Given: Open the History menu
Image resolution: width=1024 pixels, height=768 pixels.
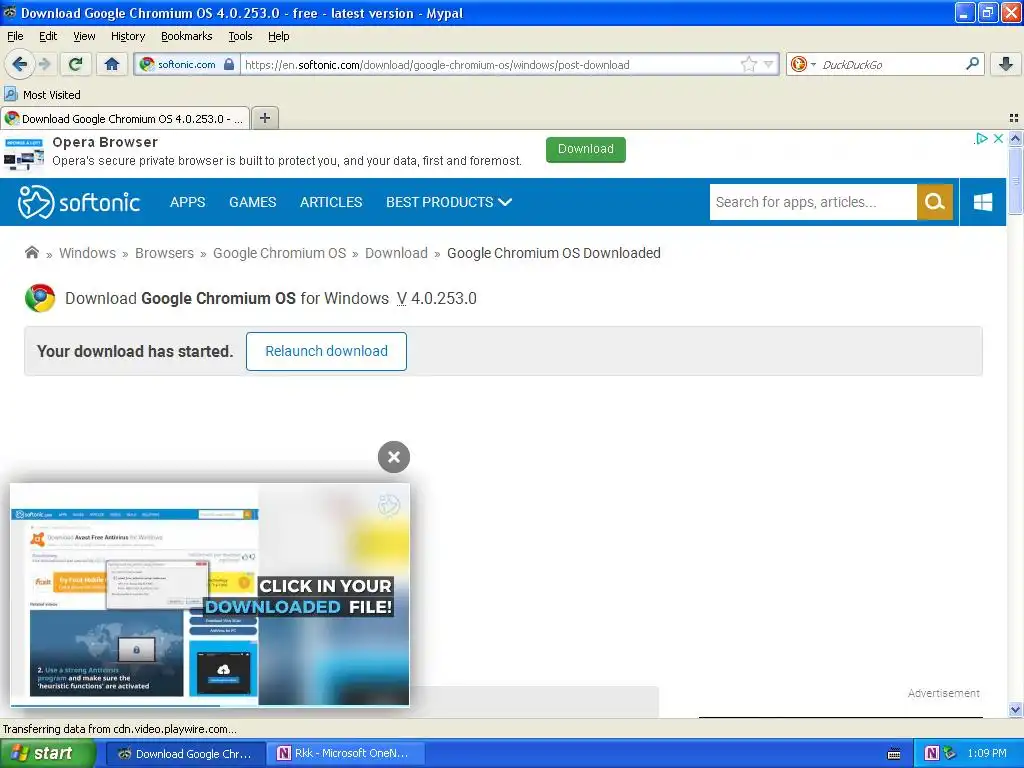Looking at the screenshot, I should click(128, 37).
